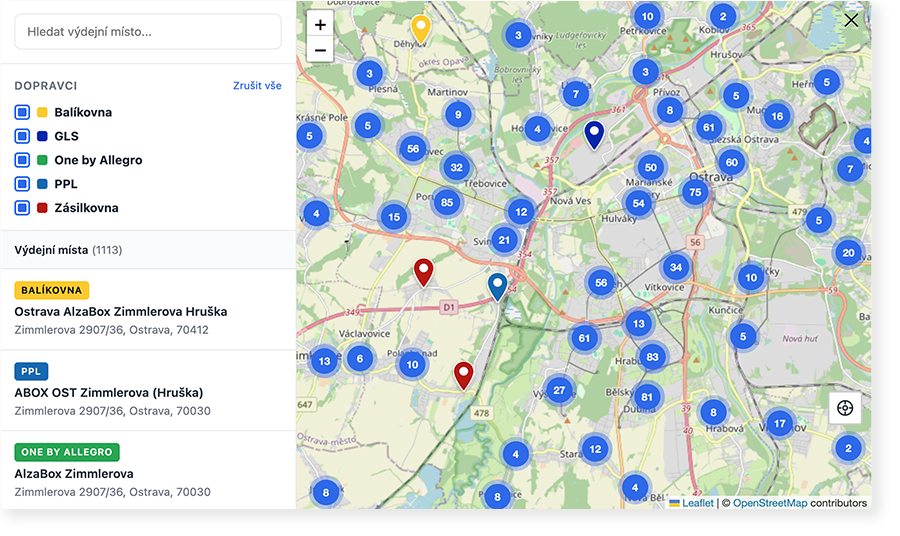Zoom out the map with minus button

320,50
